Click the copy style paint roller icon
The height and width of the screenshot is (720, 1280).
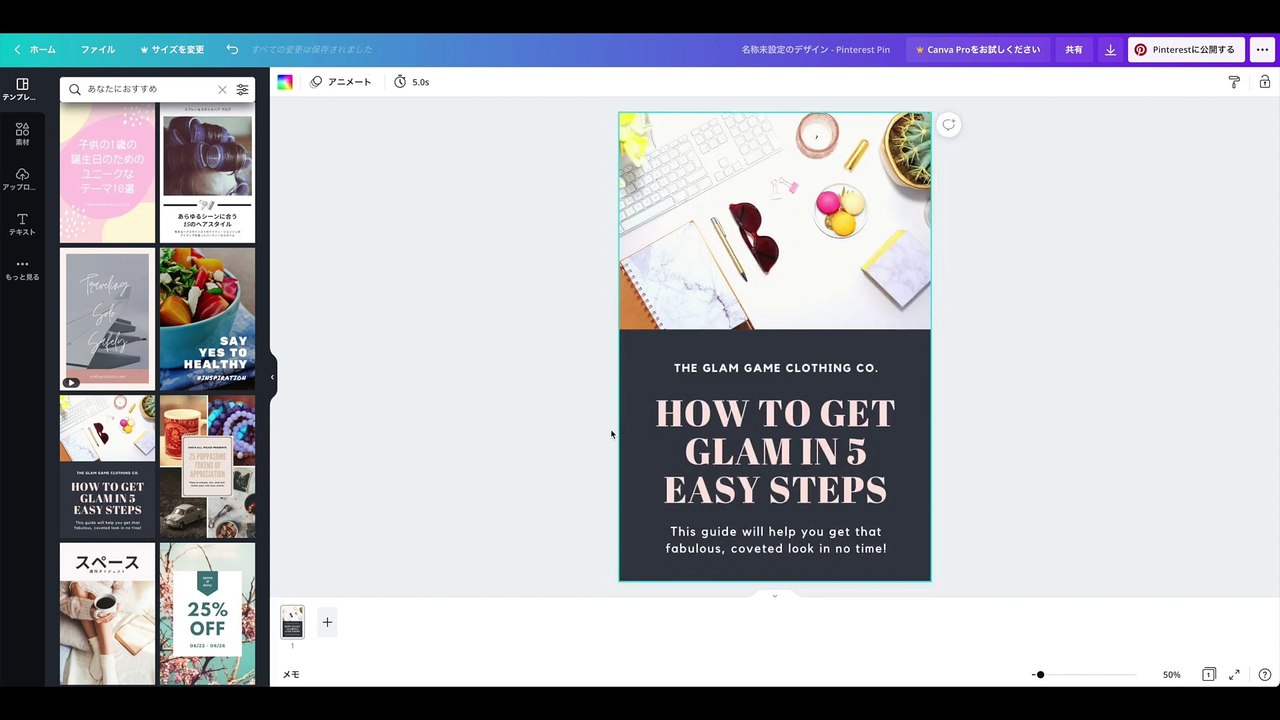pos(1234,82)
